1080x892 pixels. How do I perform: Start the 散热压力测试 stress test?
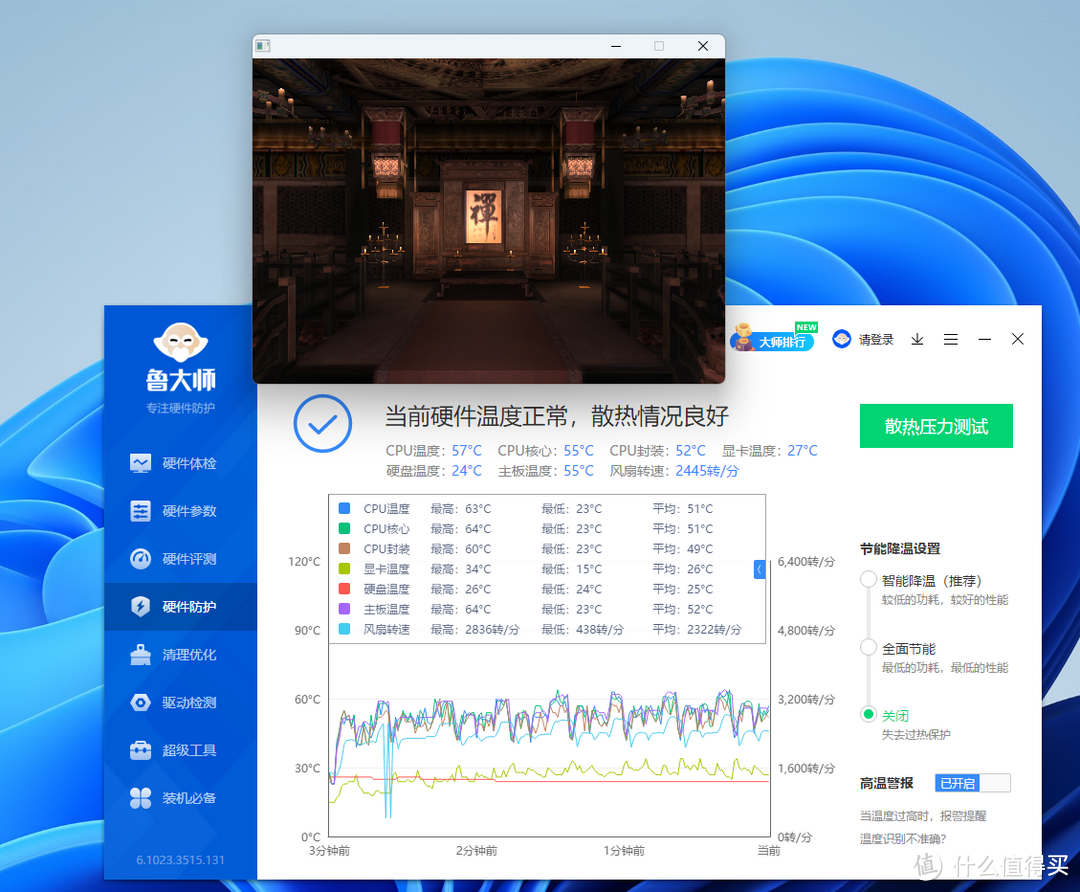pyautogui.click(x=936, y=426)
